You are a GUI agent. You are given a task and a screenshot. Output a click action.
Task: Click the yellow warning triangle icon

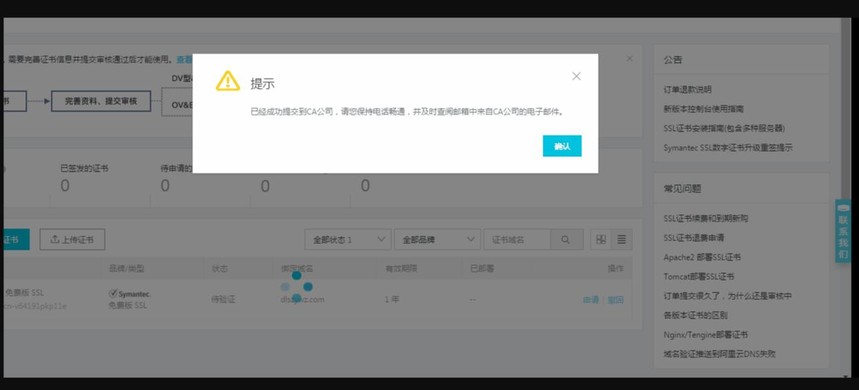228,81
